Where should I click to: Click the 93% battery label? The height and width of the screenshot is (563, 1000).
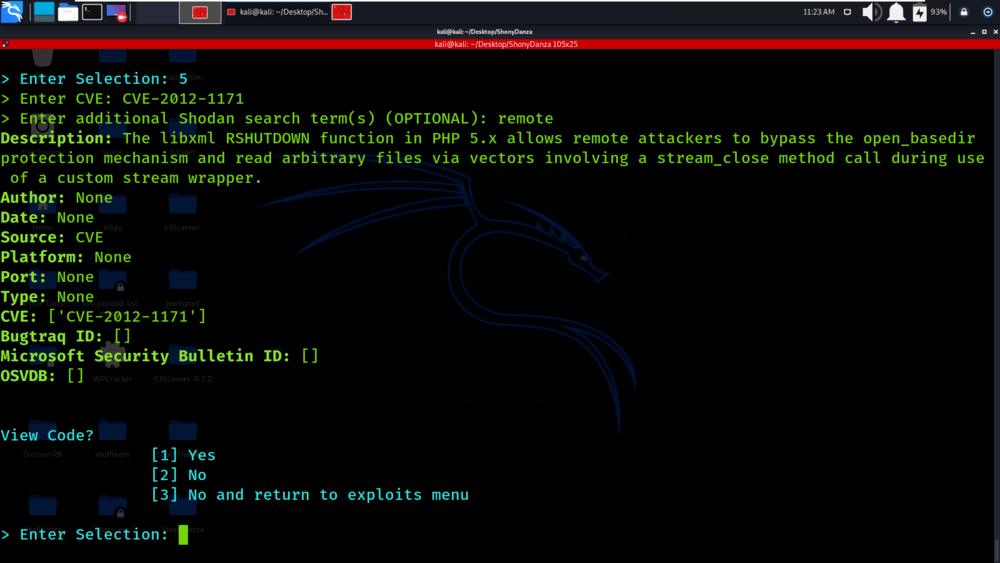938,11
